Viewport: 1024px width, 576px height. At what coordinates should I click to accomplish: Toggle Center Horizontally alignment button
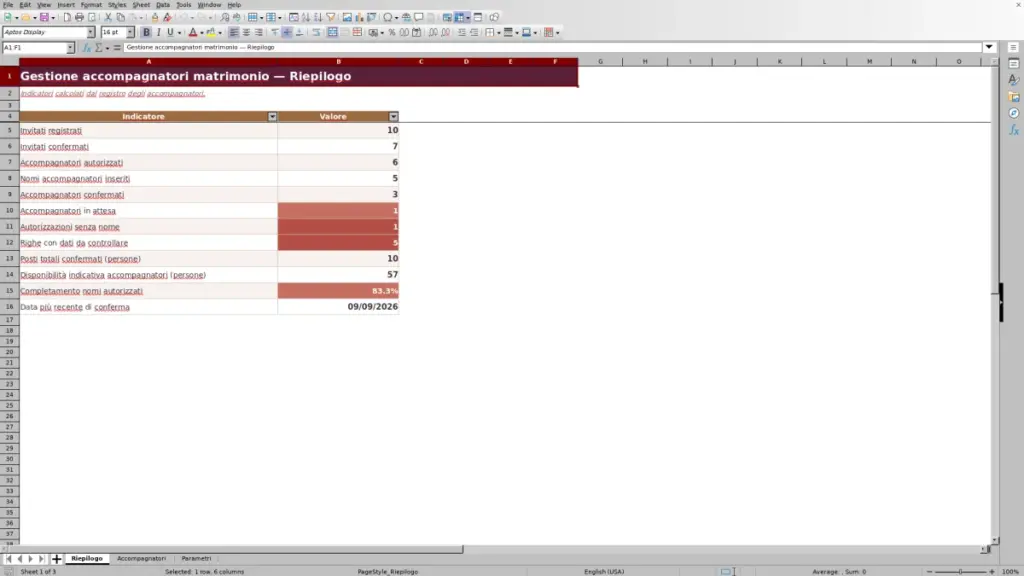[246, 33]
